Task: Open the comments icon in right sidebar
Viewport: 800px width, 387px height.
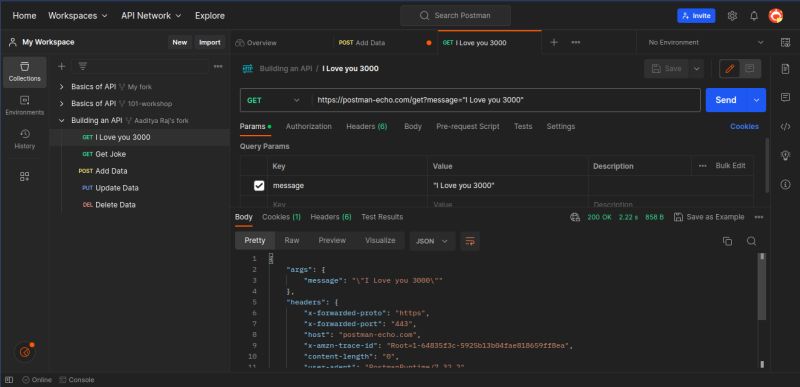Action: (x=785, y=97)
